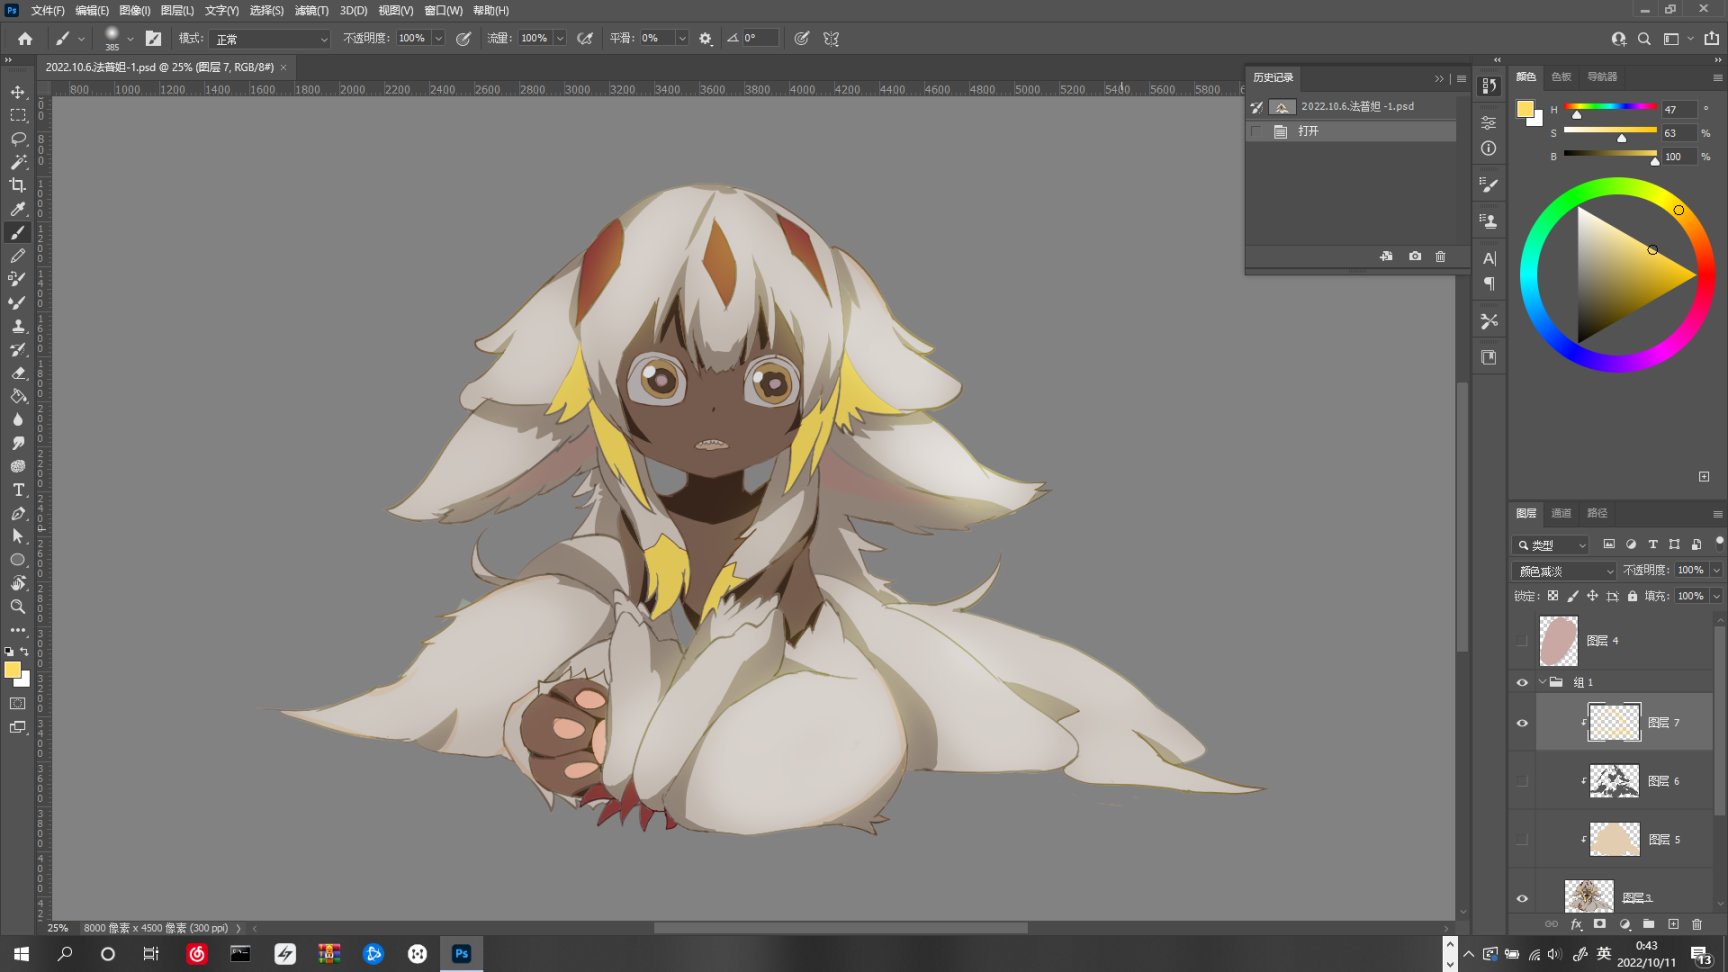Show hidden layer 图层 4
Viewport: 1728px width, 972px height.
coord(1522,641)
